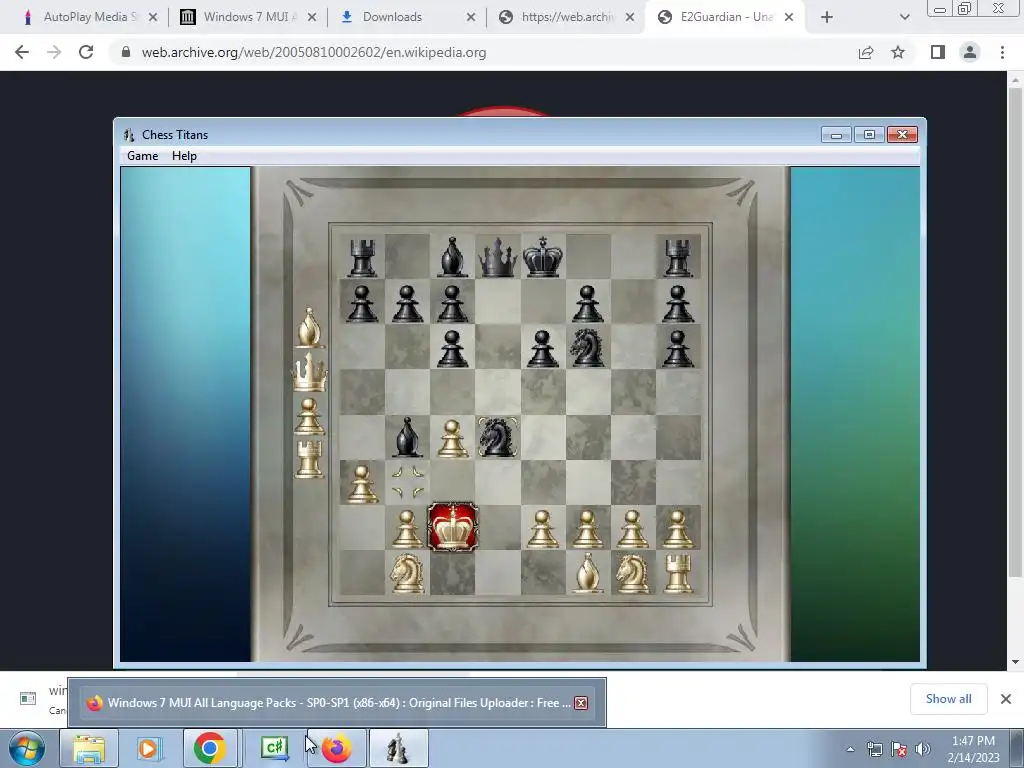1024x768 pixels.
Task: Expand the tab search dropdown arrow
Action: pos(904,17)
